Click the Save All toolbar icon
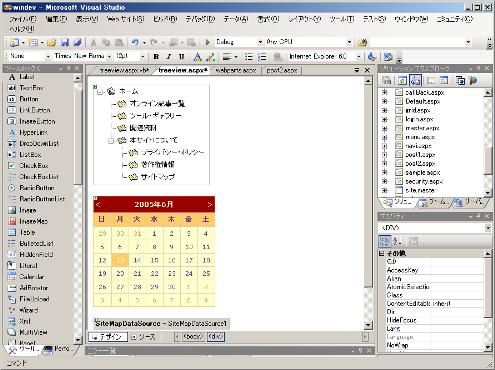 pyautogui.click(x=77, y=42)
